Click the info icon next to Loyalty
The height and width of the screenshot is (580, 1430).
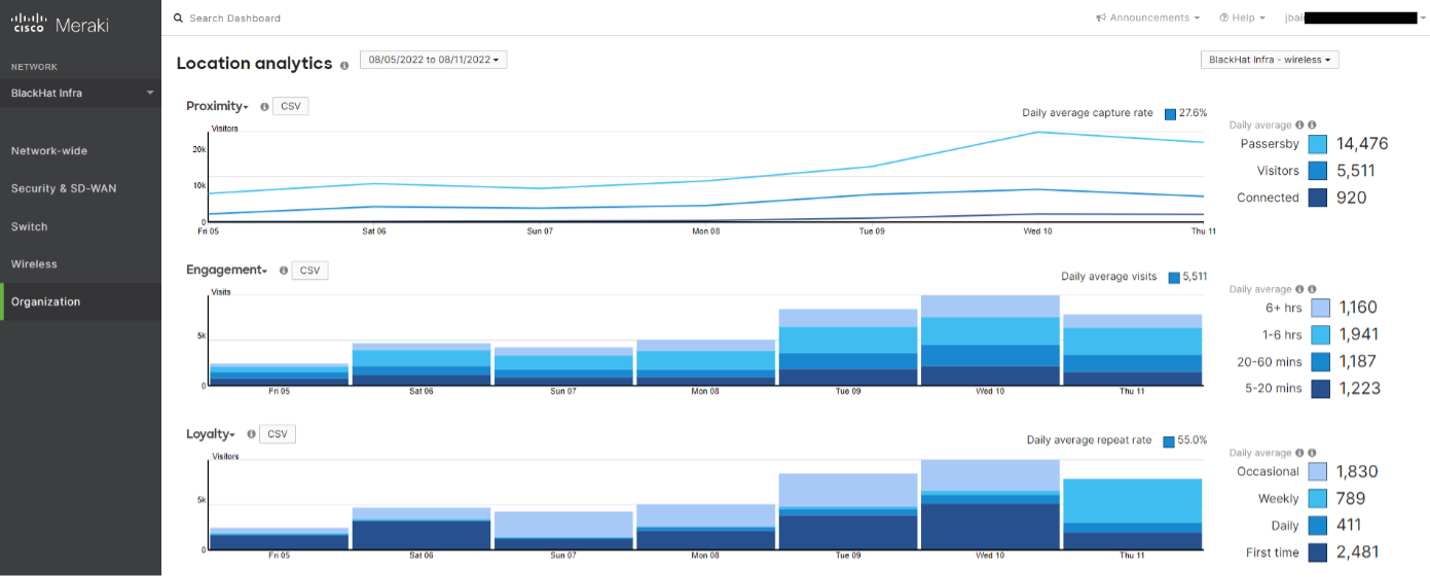(x=252, y=435)
